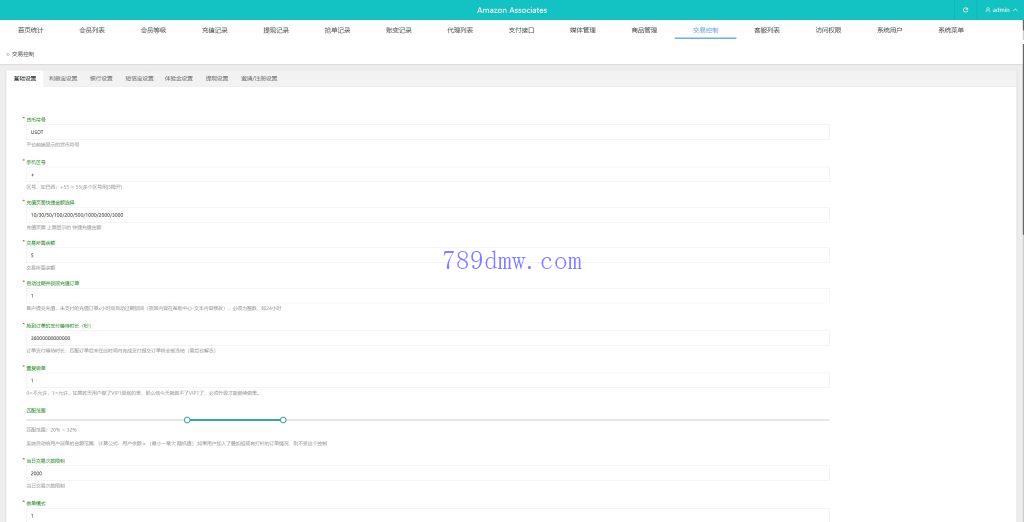Open the 商品管理 menu
This screenshot has width=1024, height=522.
click(644, 31)
